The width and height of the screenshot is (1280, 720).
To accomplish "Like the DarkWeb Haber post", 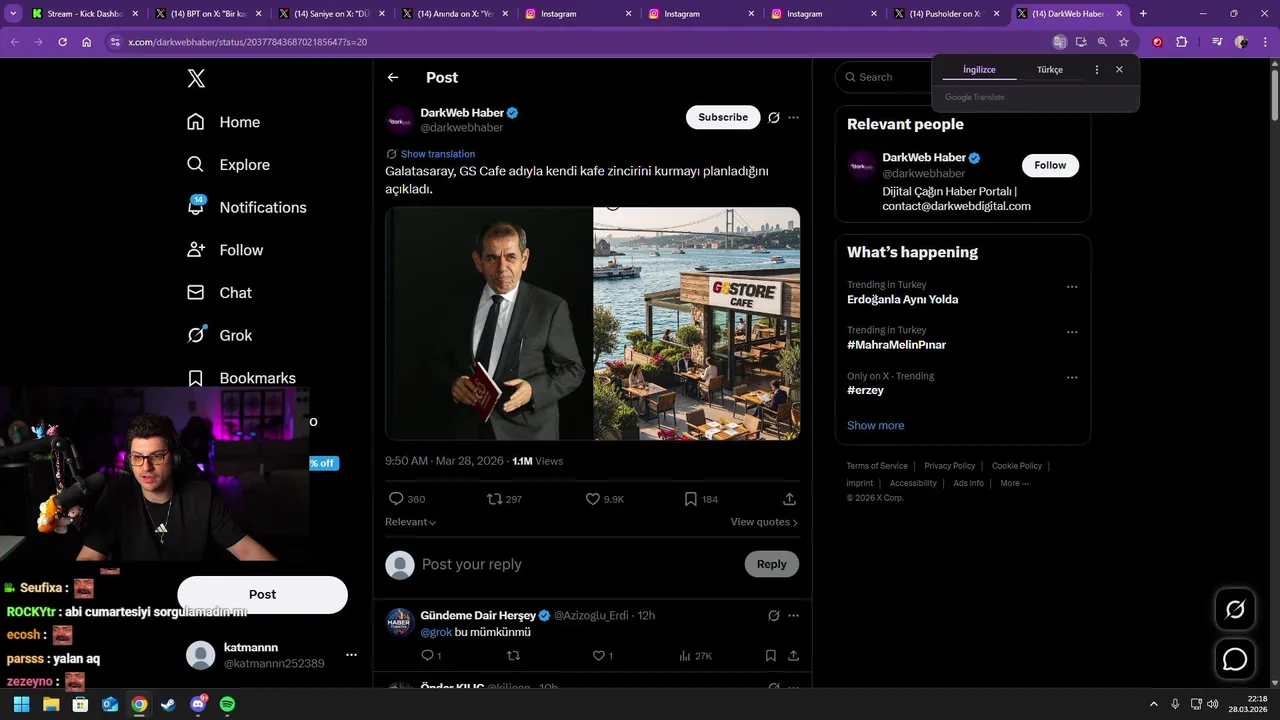I will 592,499.
